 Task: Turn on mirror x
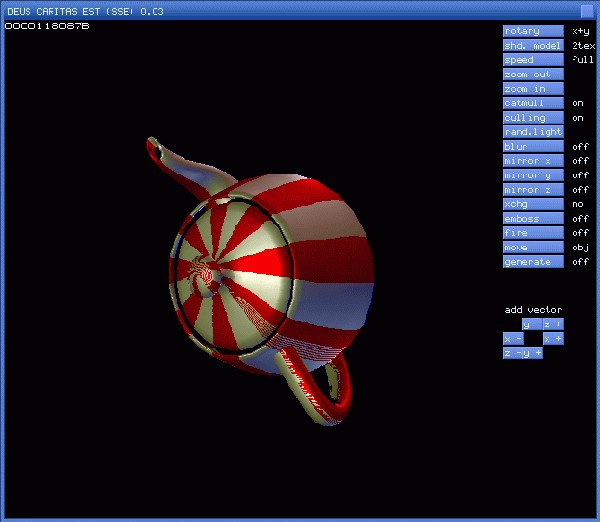click(x=532, y=161)
